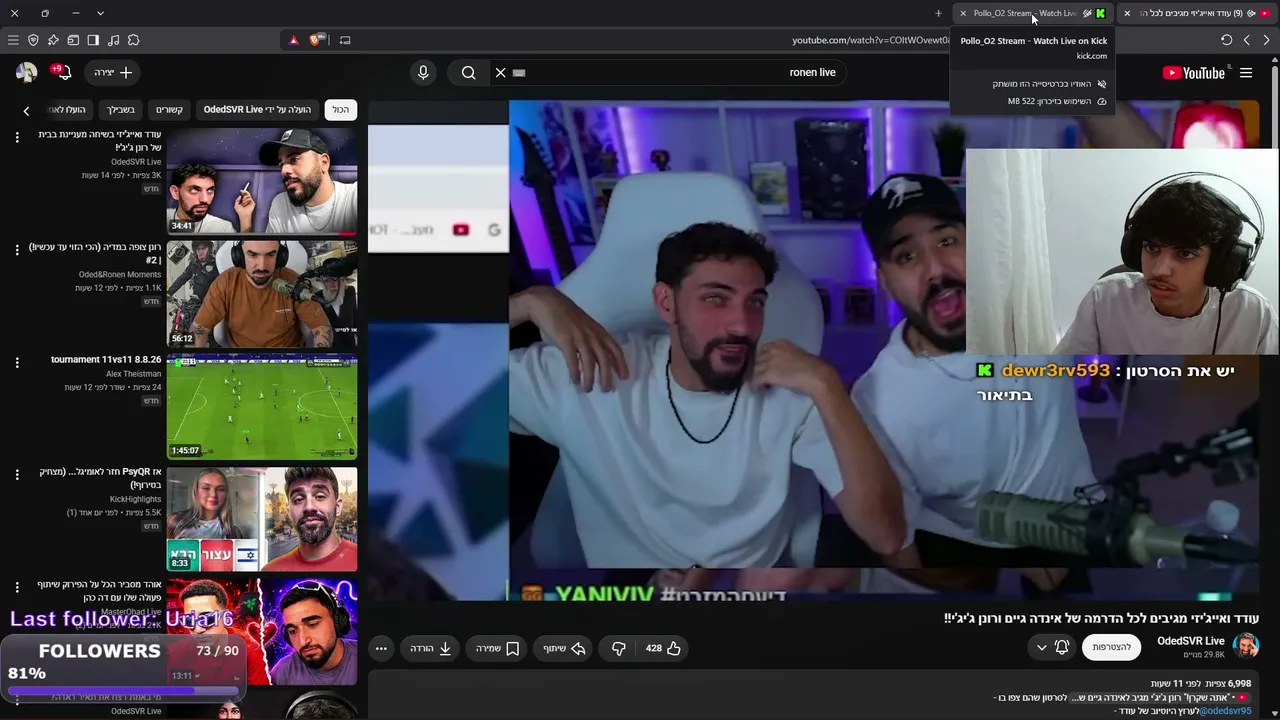The width and height of the screenshot is (1280, 720).
Task: Clear the YouTube search query
Action: [x=501, y=72]
